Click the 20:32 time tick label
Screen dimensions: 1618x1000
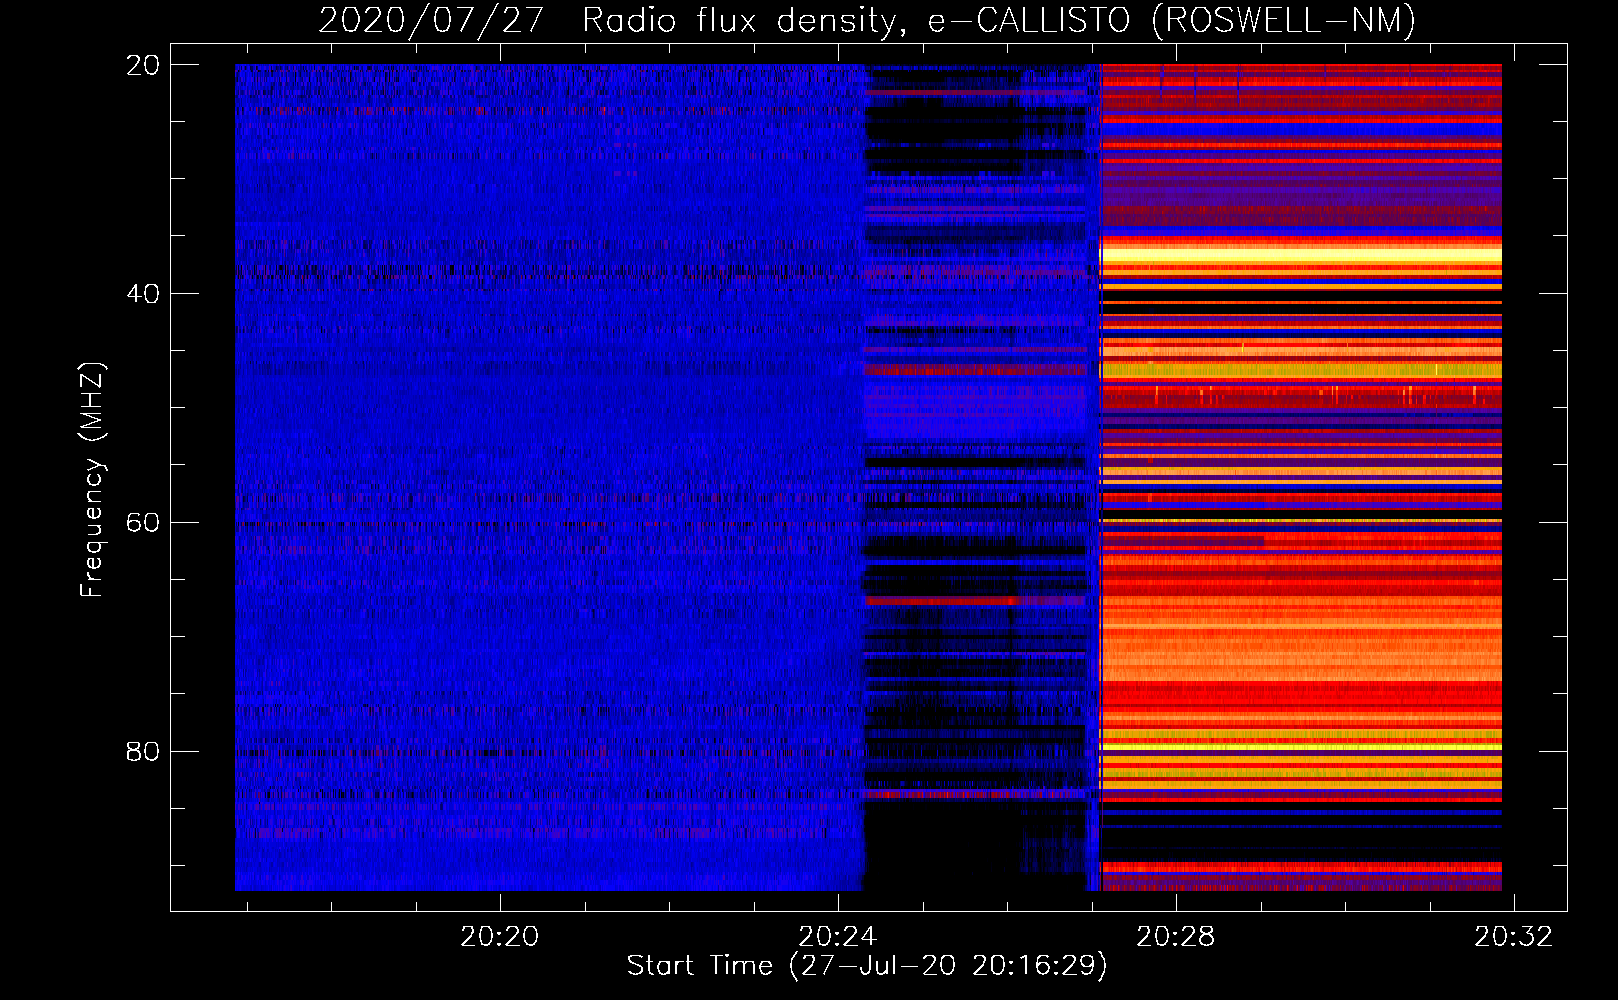(x=1514, y=937)
